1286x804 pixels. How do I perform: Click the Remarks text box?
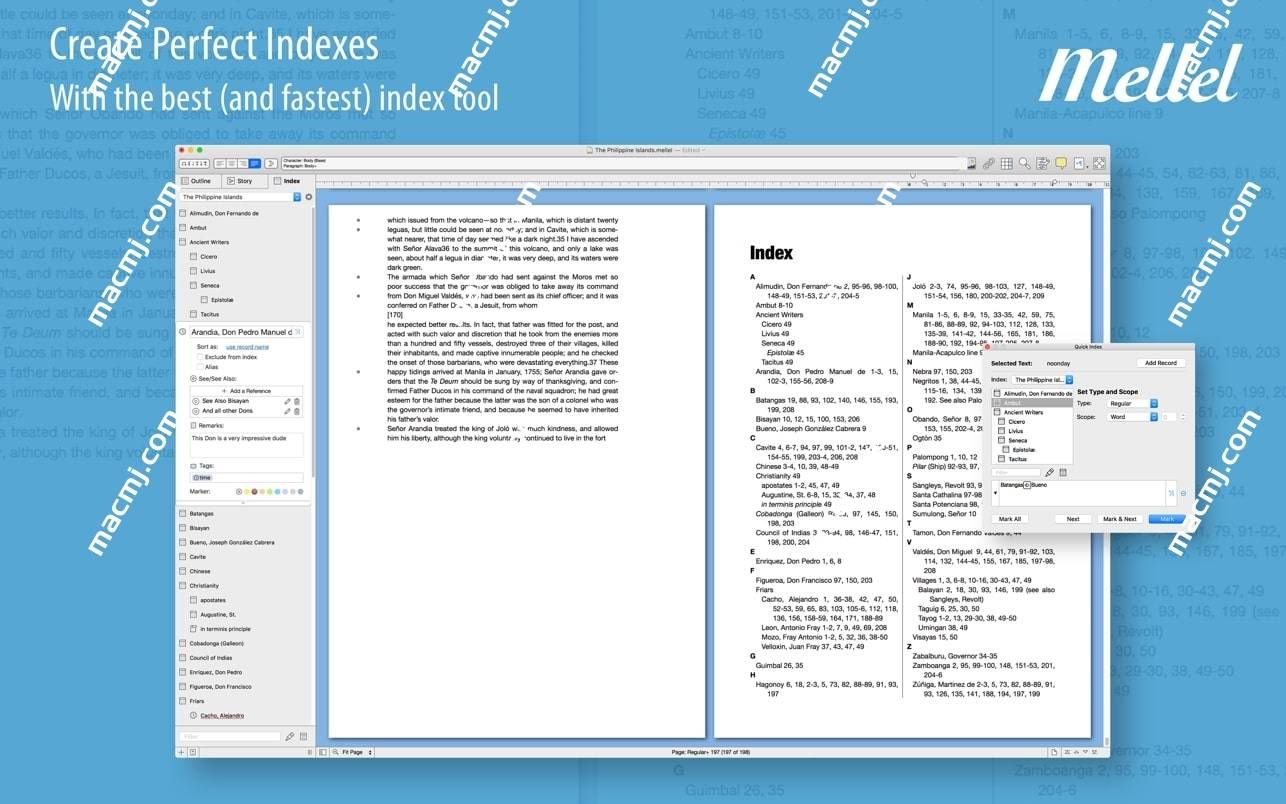(247, 445)
